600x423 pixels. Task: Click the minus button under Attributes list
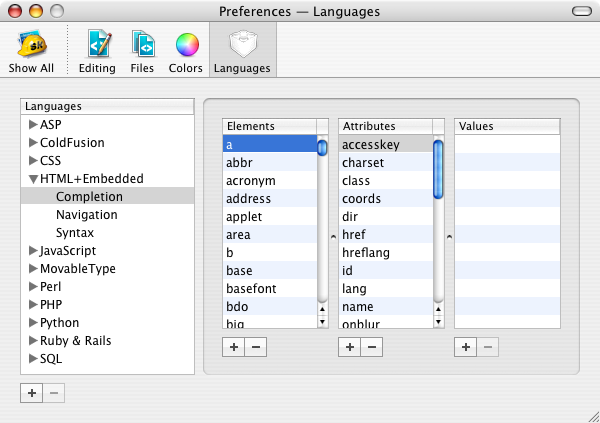pos(370,347)
